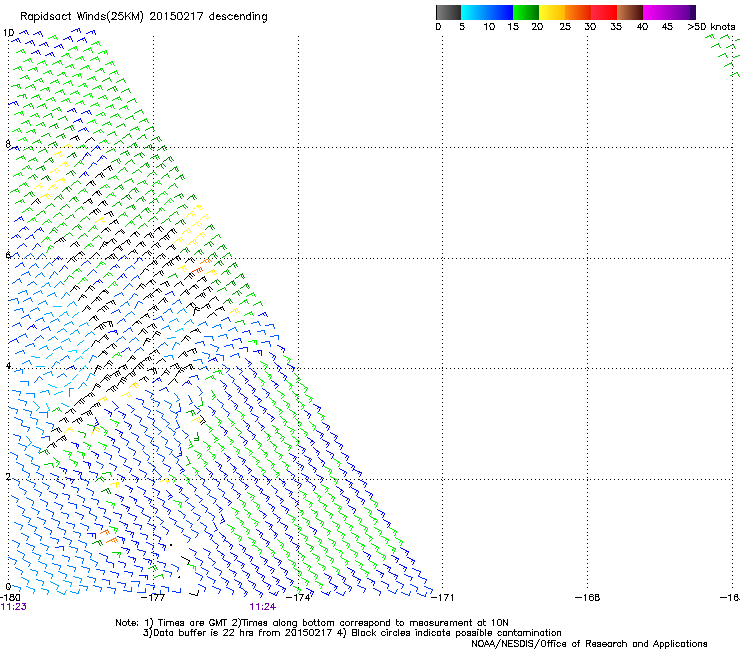Image resolution: width=740 pixels, height=650 pixels.
Task: Click the longitude label '-168'
Action: pos(588,598)
